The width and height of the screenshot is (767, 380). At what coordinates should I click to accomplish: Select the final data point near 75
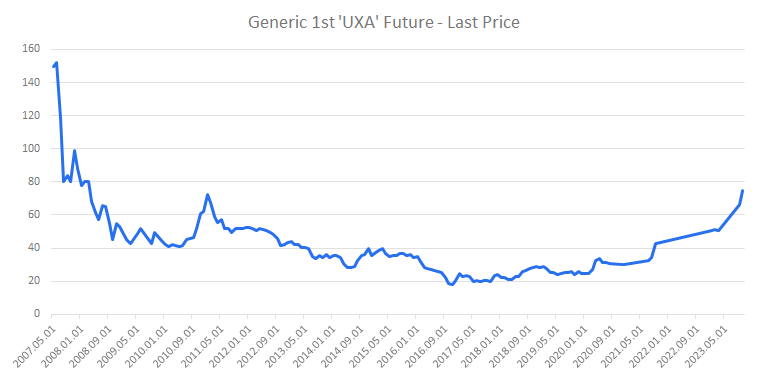click(x=743, y=191)
